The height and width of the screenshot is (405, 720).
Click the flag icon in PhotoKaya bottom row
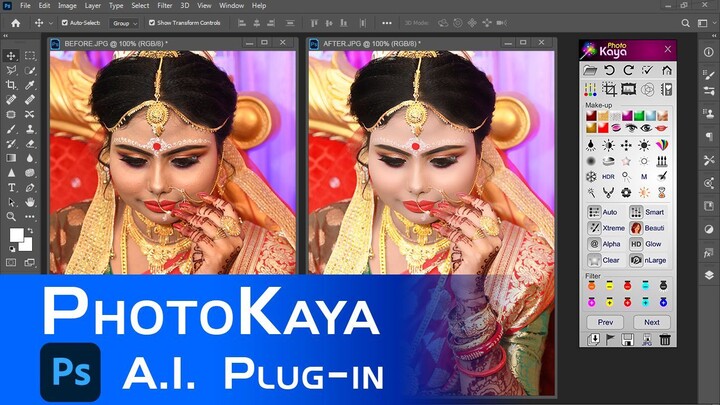tap(610, 339)
